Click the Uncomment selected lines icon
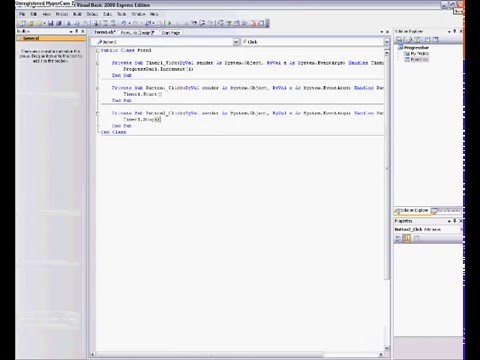This screenshot has height=360, width=480. click(113, 23)
